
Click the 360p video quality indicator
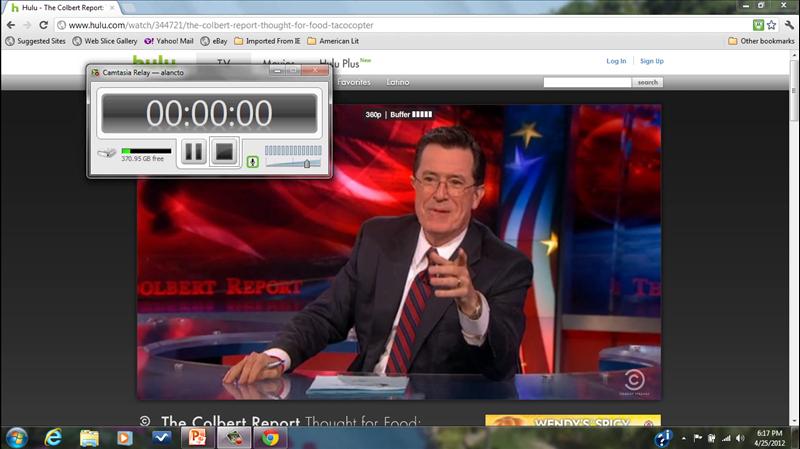(373, 114)
